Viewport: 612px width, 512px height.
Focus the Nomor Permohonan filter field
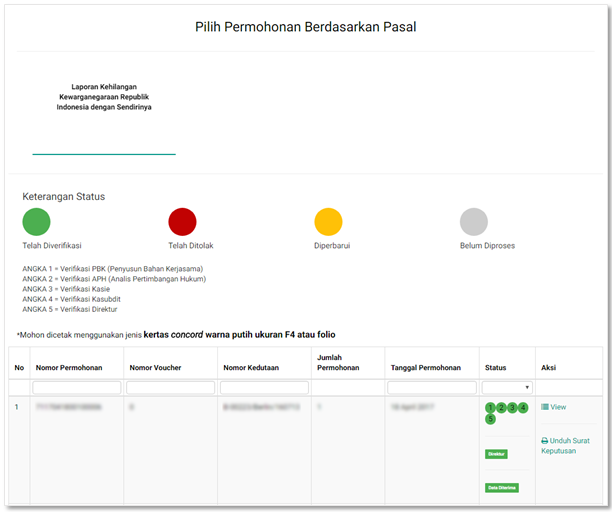tap(77, 387)
